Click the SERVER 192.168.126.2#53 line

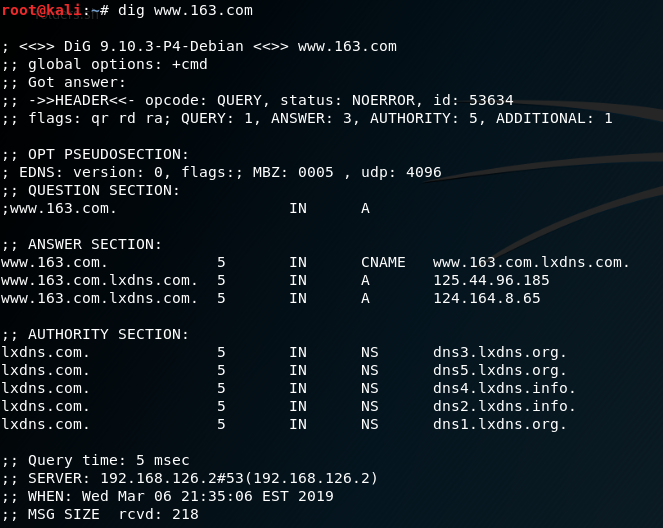pyautogui.click(x=190, y=478)
